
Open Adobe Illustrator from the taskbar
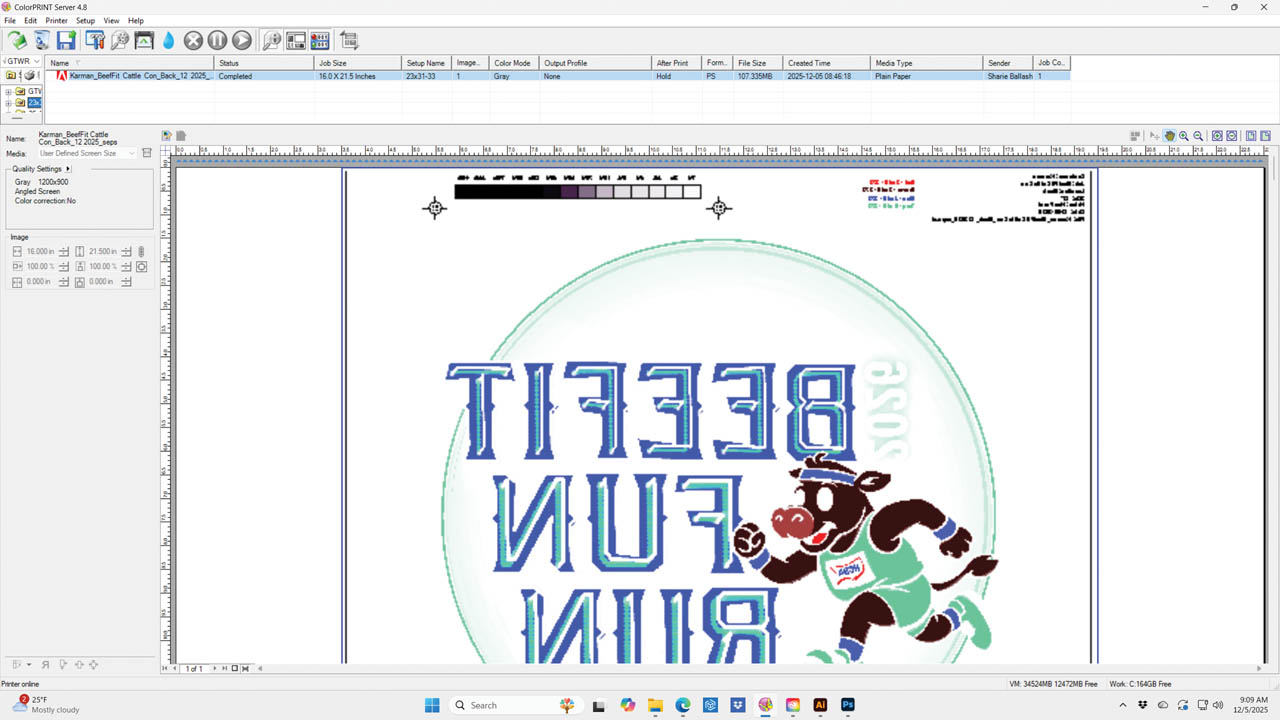tap(820, 705)
